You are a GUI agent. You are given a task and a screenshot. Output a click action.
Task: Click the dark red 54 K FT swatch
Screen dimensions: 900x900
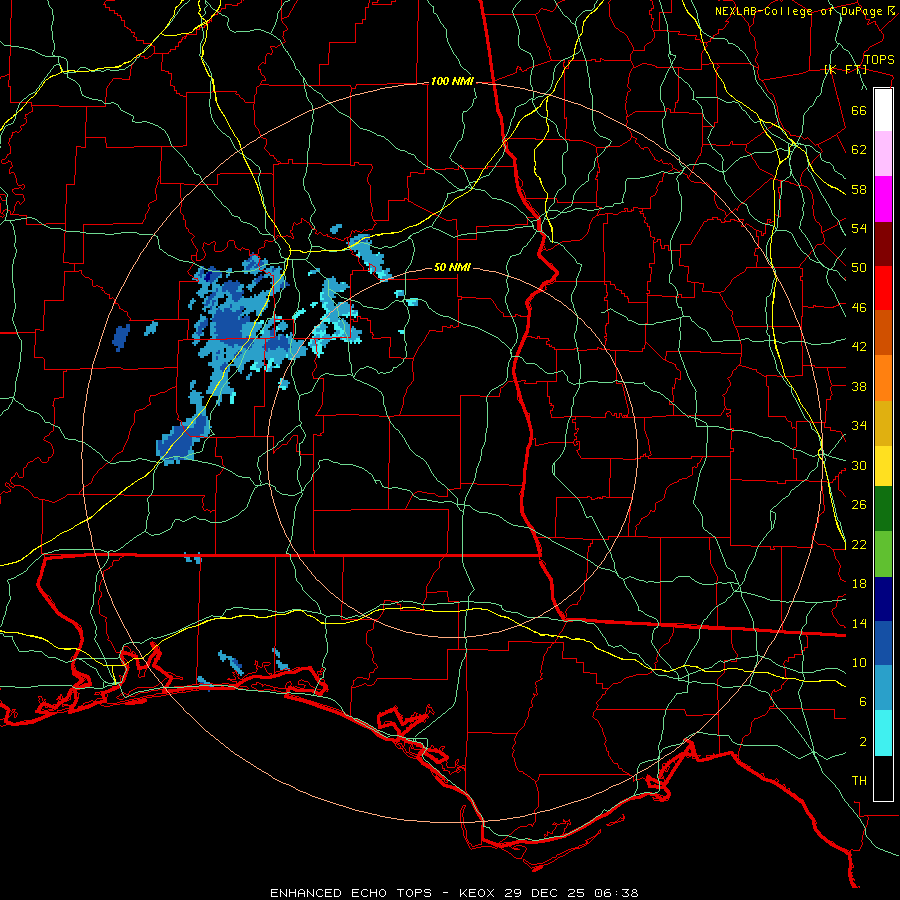pos(883,244)
